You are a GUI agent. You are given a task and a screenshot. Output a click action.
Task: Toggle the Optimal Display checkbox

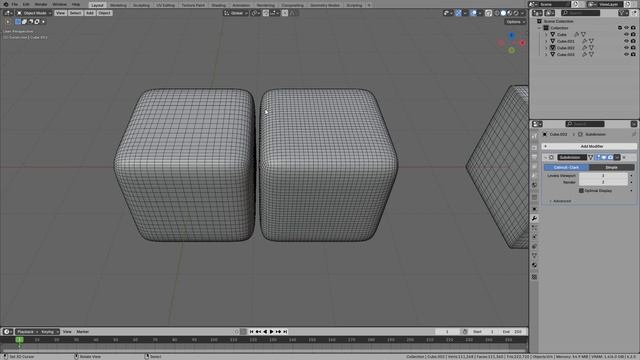click(581, 191)
